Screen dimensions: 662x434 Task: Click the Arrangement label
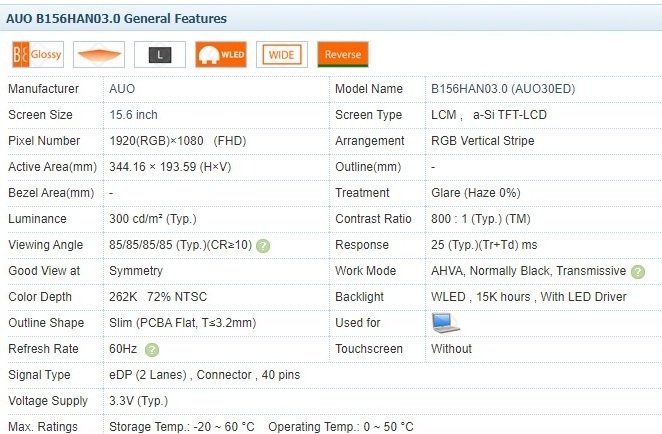coord(370,141)
